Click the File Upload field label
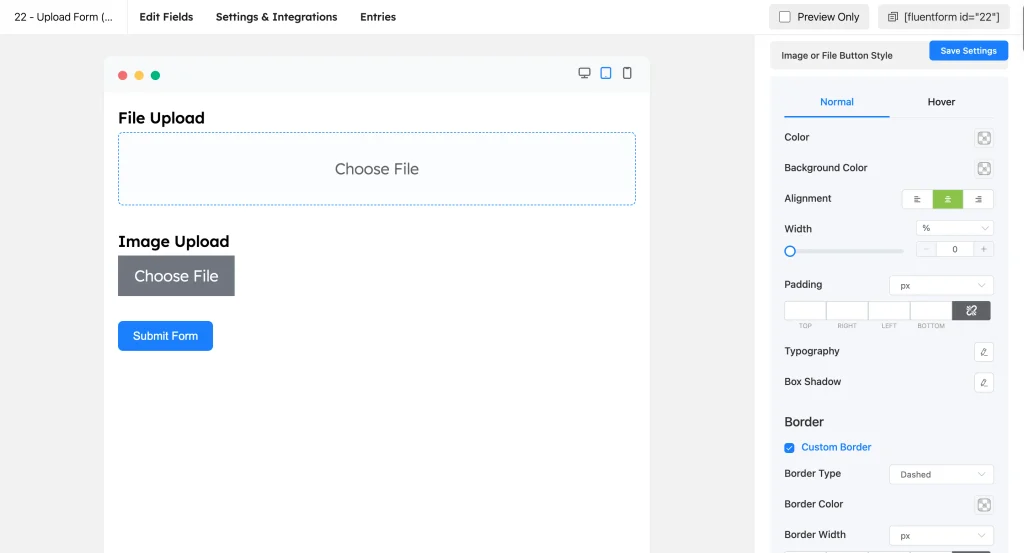Image resolution: width=1024 pixels, height=553 pixels. tap(161, 118)
